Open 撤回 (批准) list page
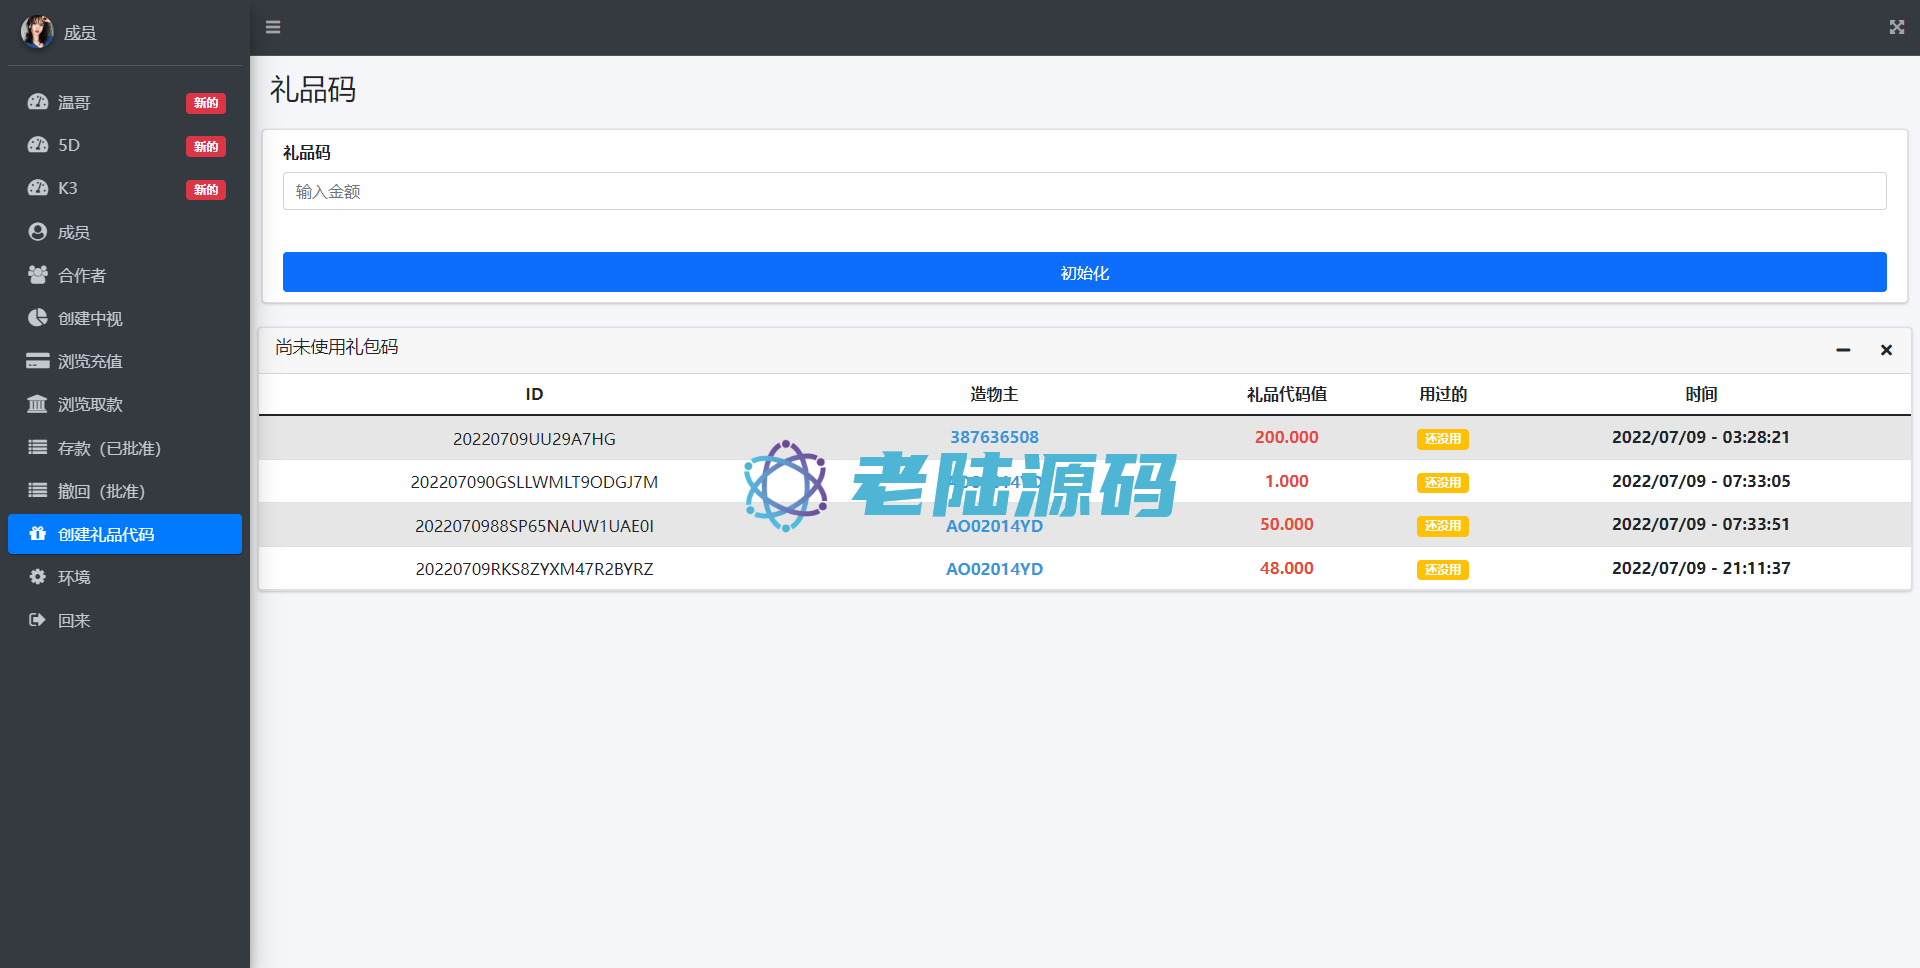The image size is (1920, 968). coord(101,491)
